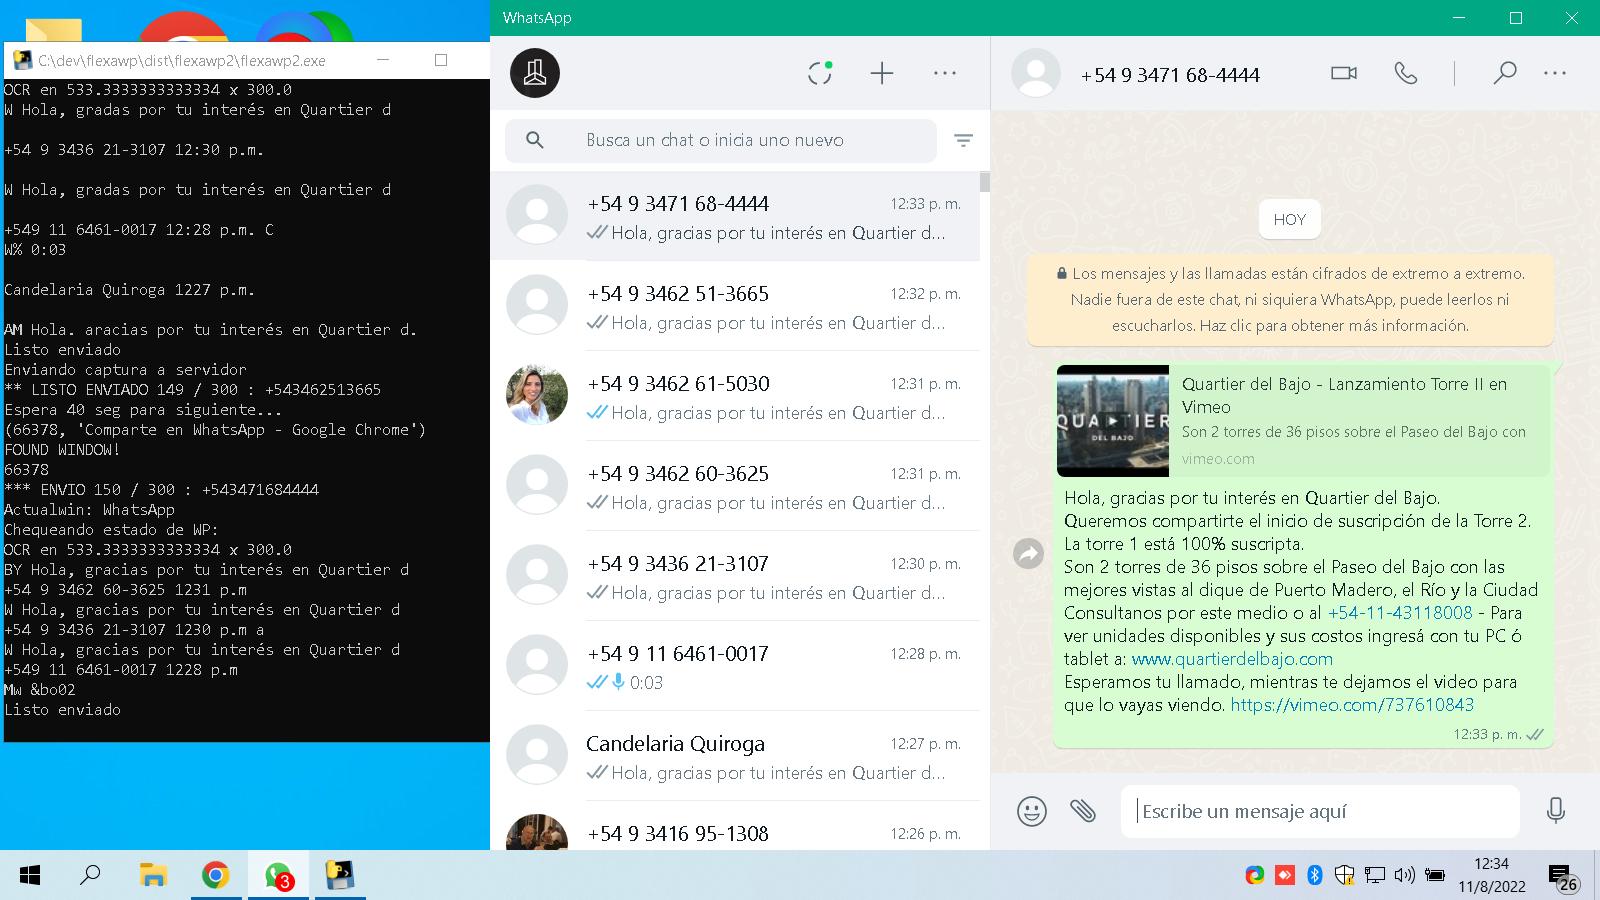Switch to WhatsApp taskbar icon with badge
The height and width of the screenshot is (900, 1600).
click(x=278, y=876)
